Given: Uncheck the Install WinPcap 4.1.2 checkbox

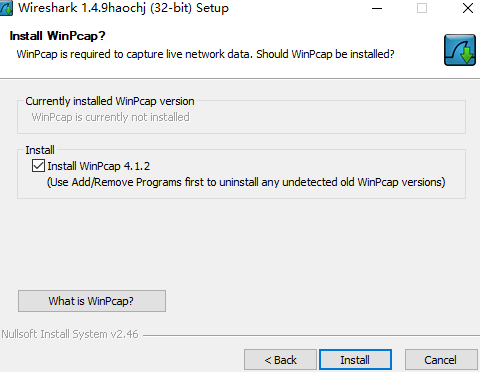Looking at the screenshot, I should tap(38, 166).
